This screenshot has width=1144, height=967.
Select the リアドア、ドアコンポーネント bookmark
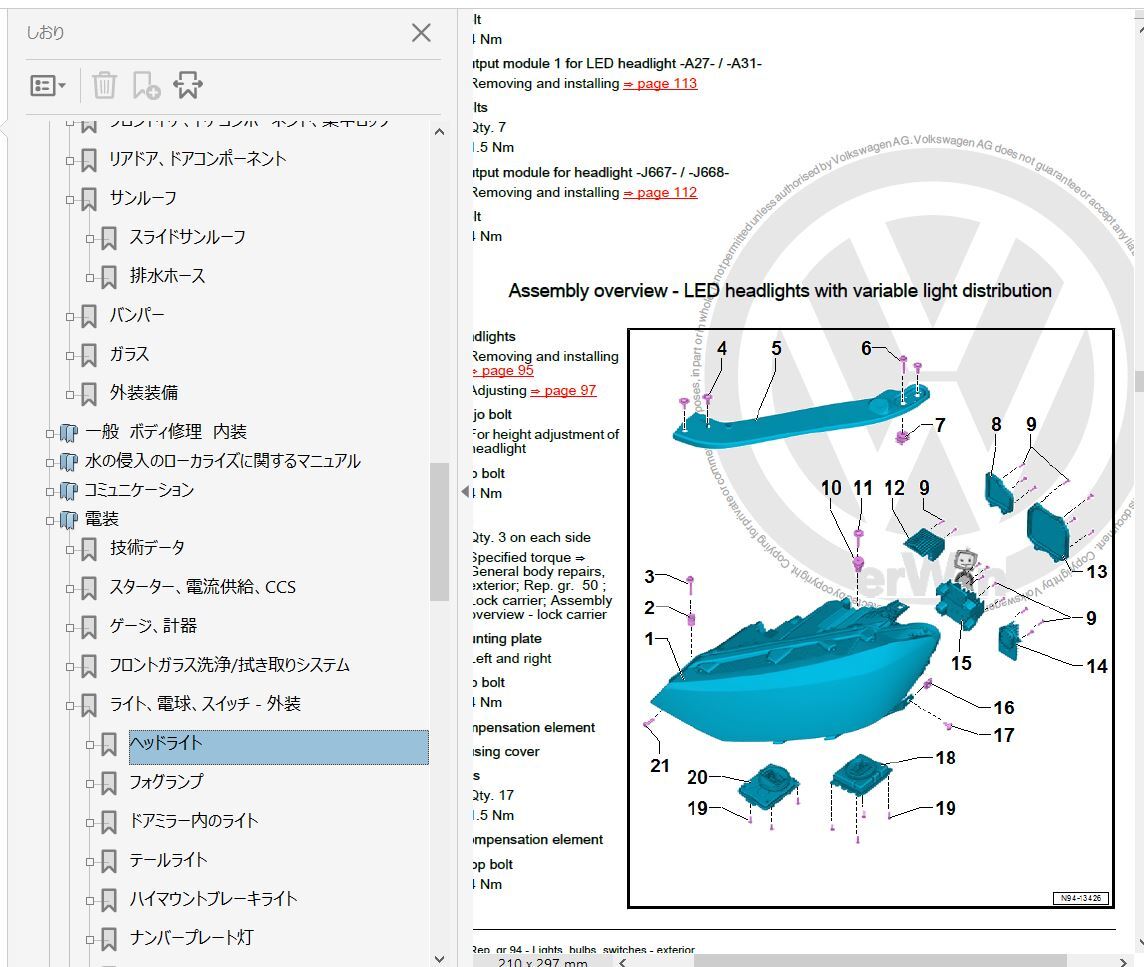pyautogui.click(x=197, y=159)
